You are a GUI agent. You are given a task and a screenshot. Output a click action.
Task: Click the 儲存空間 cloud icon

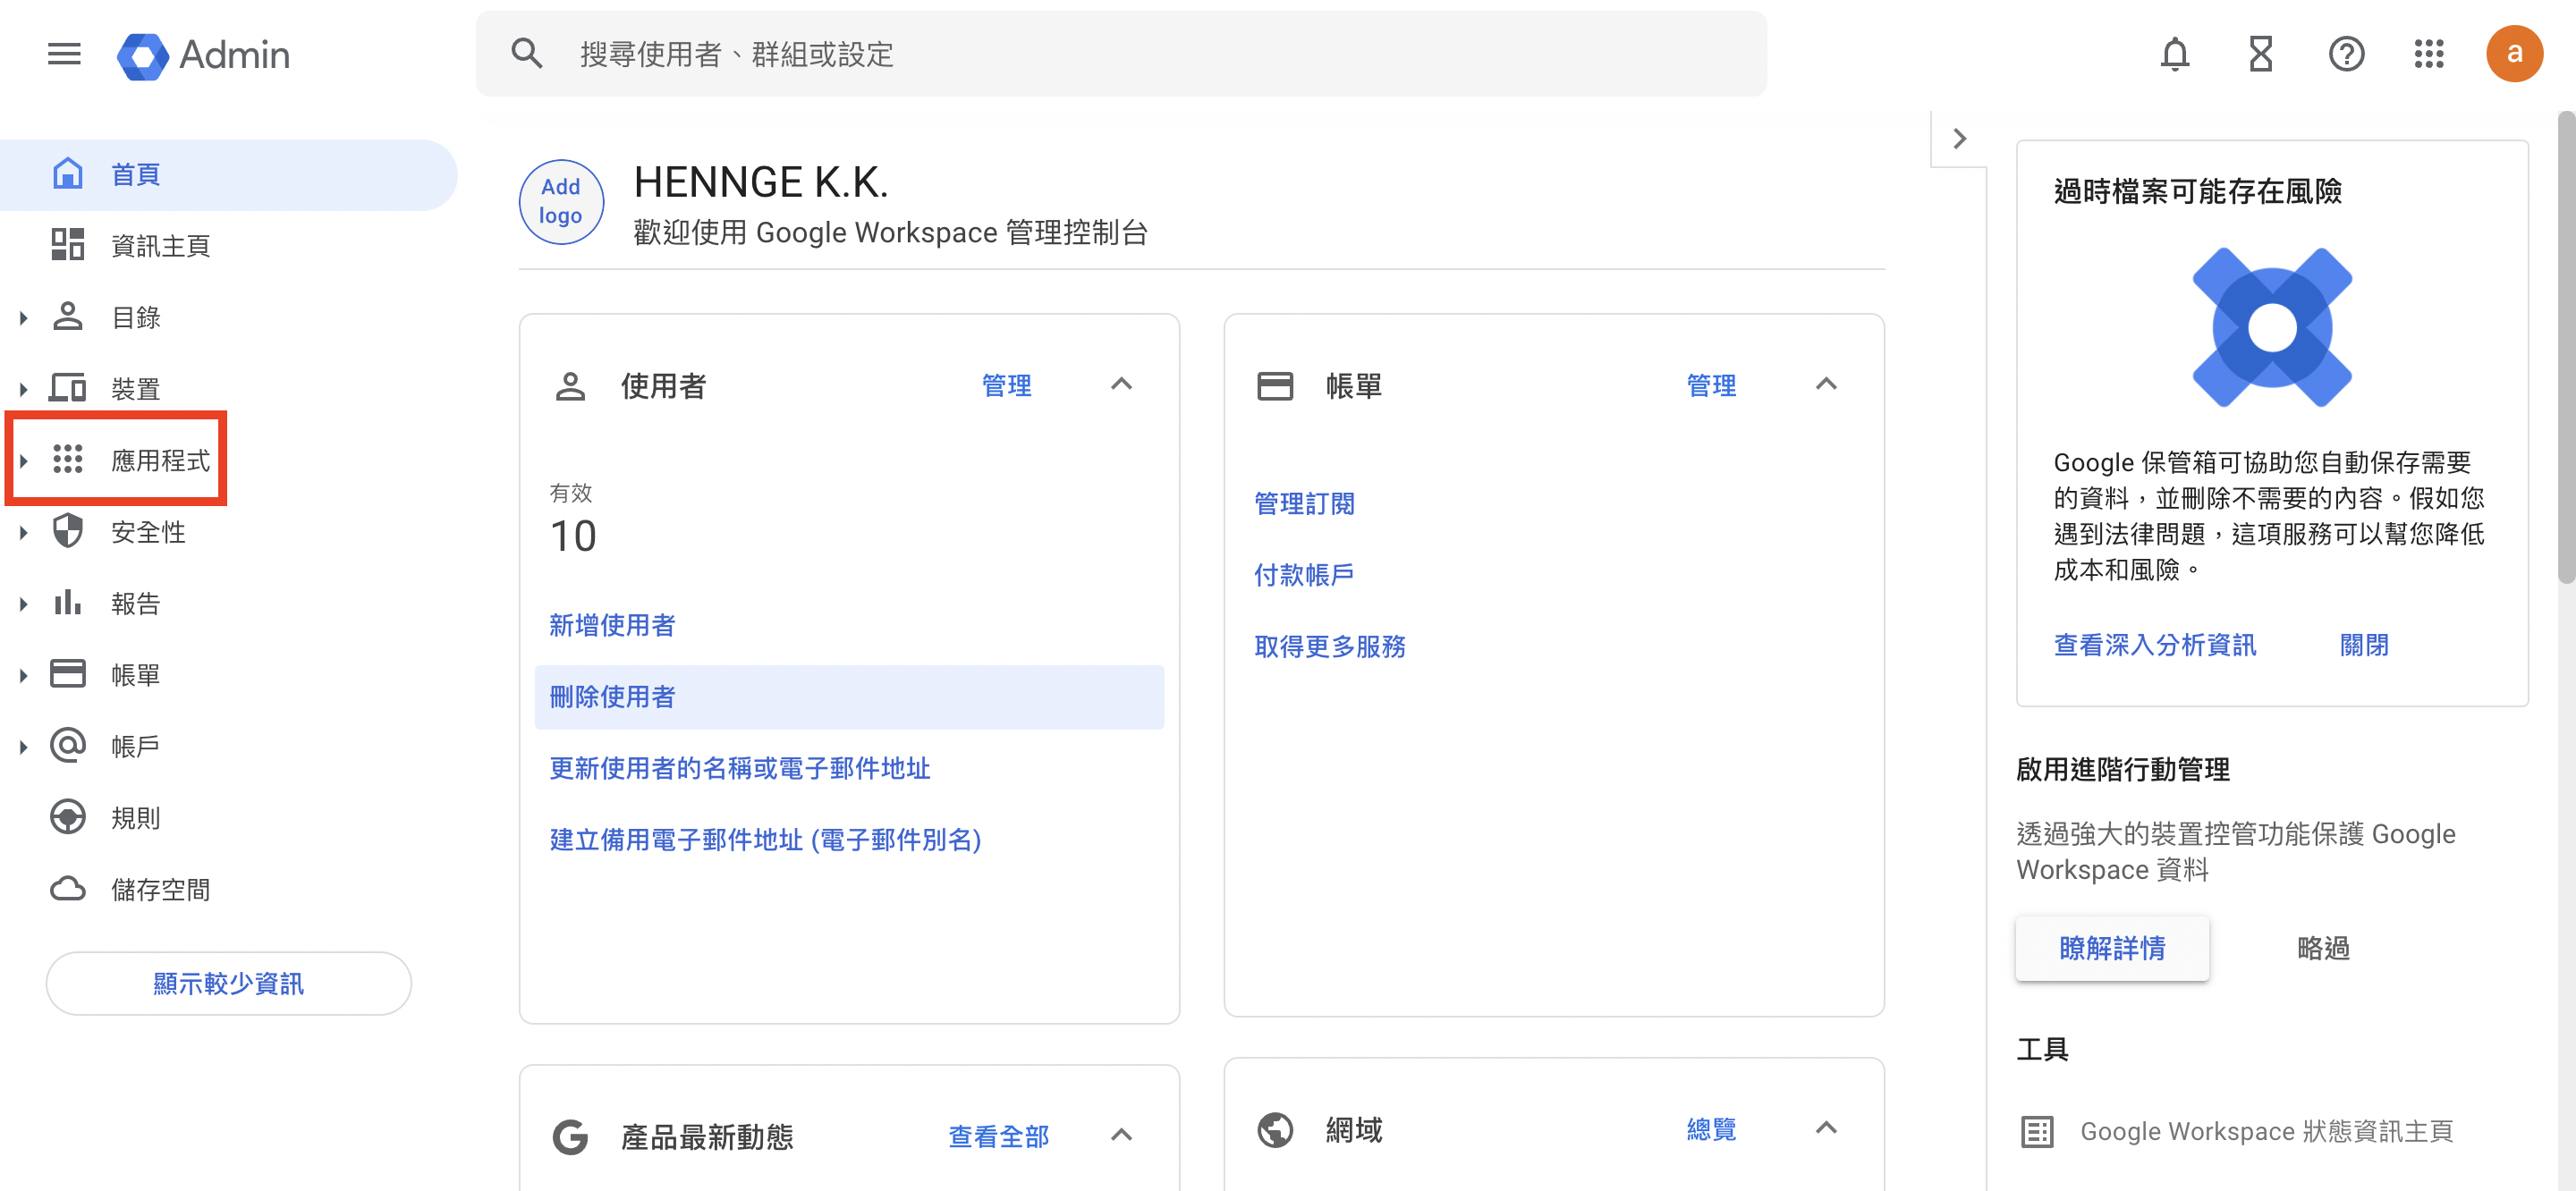coord(67,888)
